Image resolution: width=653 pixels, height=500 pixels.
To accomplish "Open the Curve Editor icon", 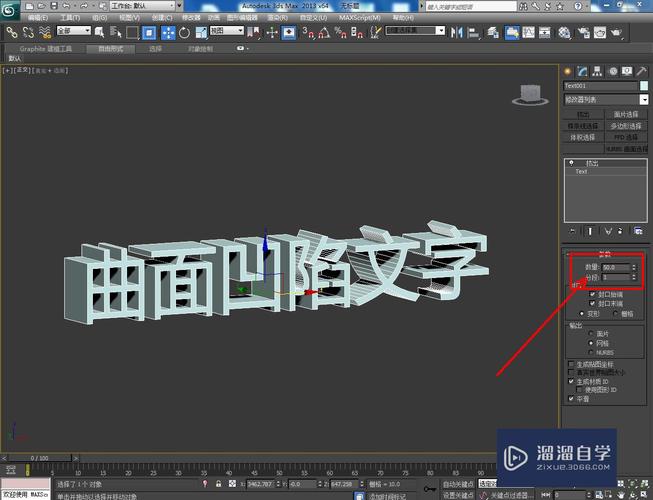I will click(x=528, y=32).
